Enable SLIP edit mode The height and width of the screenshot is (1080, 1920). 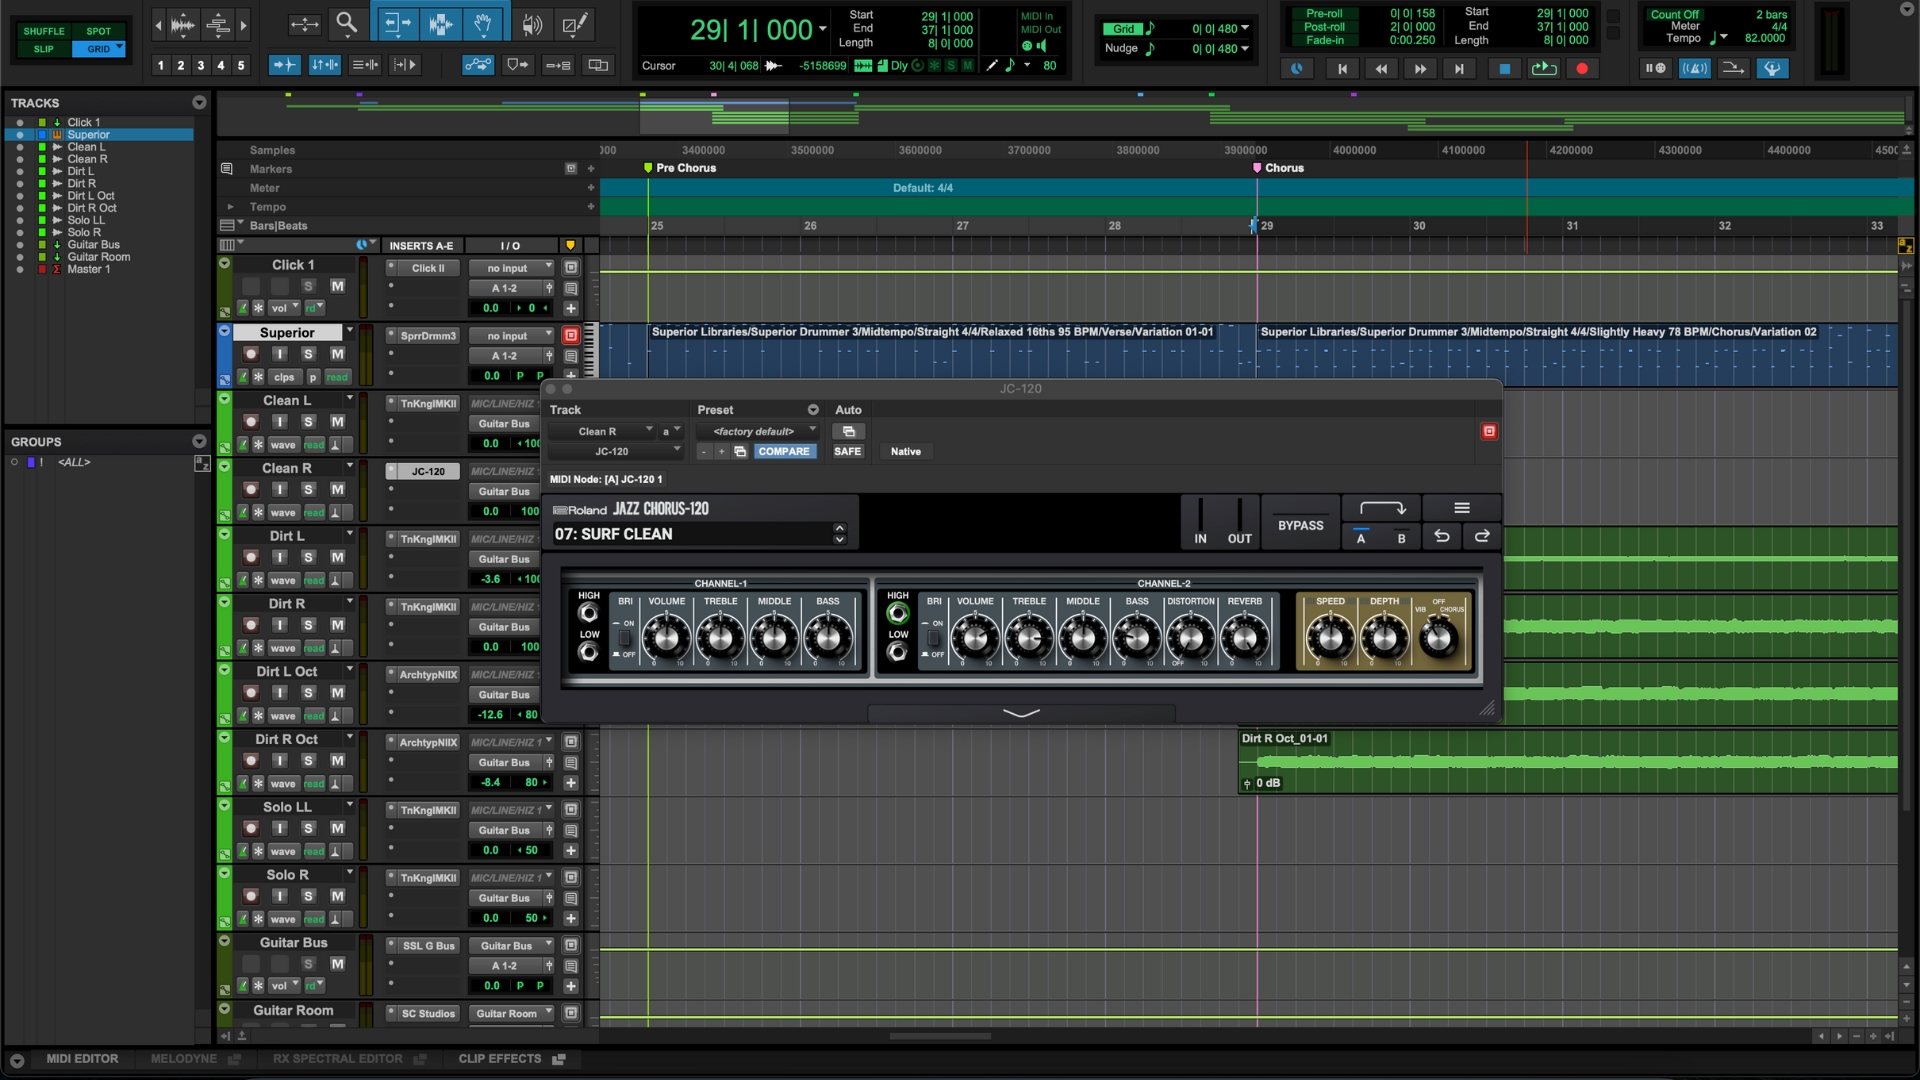tap(43, 48)
